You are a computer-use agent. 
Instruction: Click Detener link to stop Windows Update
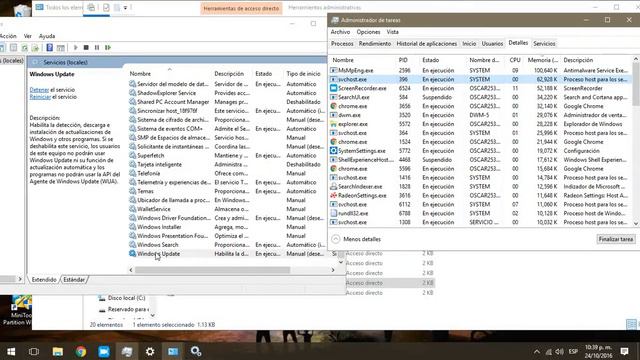[39, 90]
